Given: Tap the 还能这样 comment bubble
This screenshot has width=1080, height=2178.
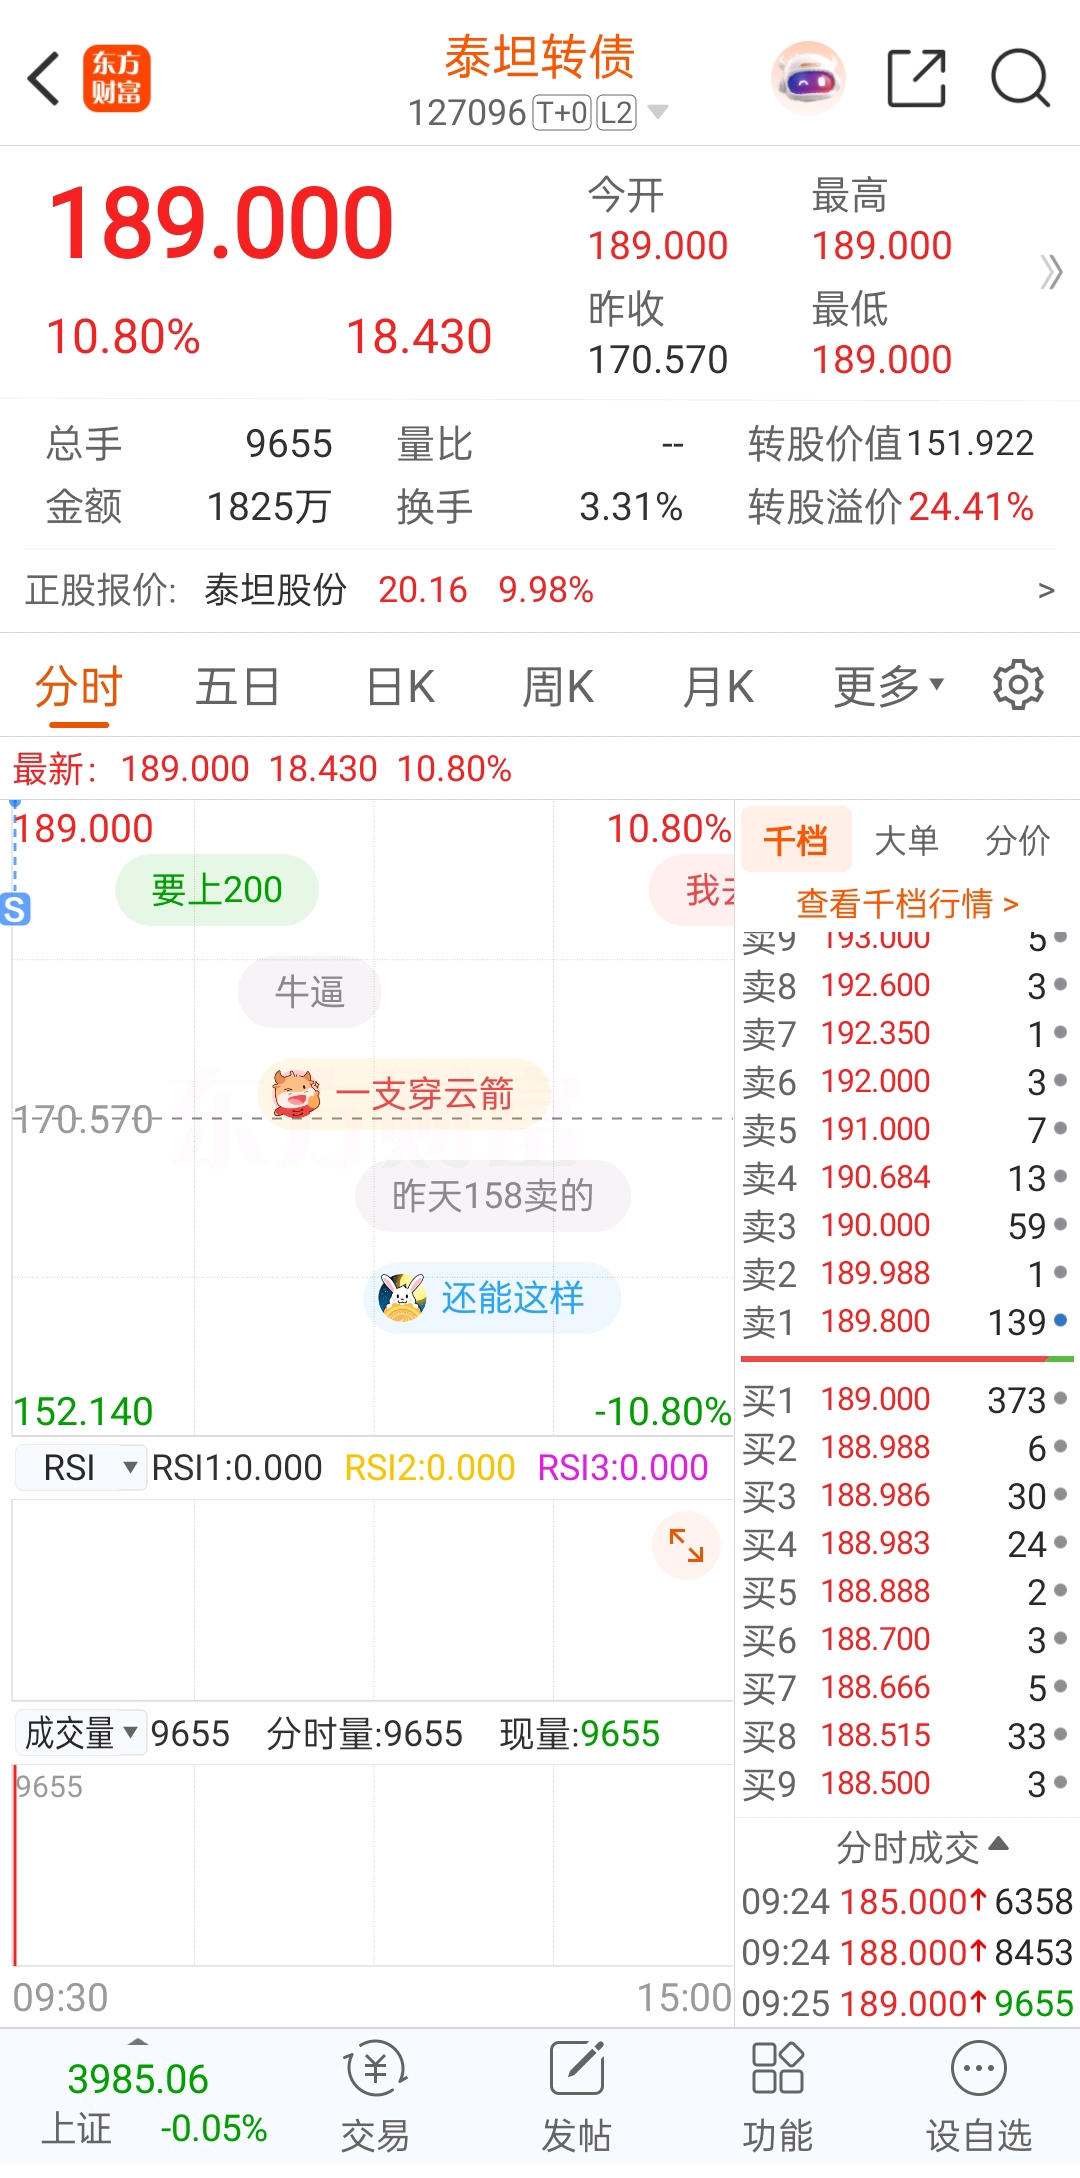Looking at the screenshot, I should pos(492,1297).
